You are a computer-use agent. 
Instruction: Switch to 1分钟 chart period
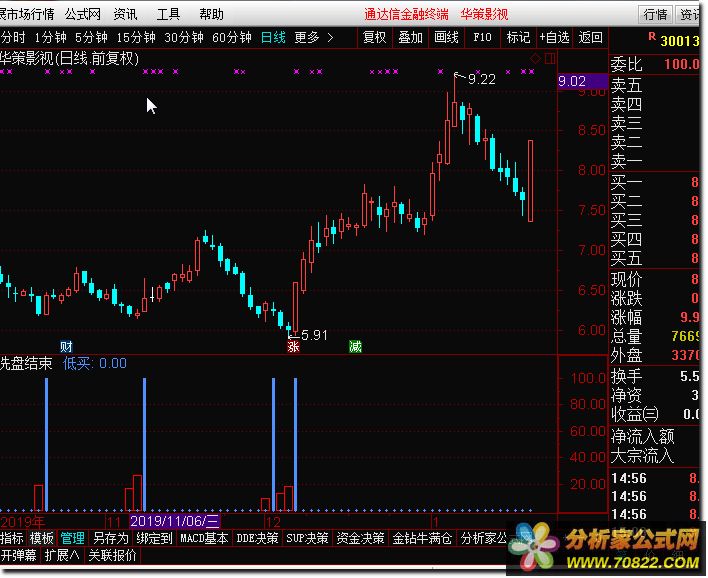click(x=50, y=37)
